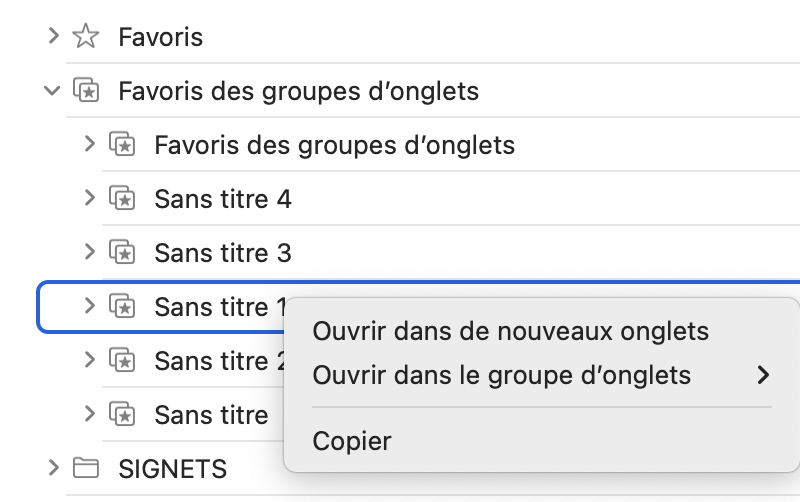This screenshot has height=502, width=800.
Task: Expand the Sans titre 1 group
Action: click(x=90, y=307)
